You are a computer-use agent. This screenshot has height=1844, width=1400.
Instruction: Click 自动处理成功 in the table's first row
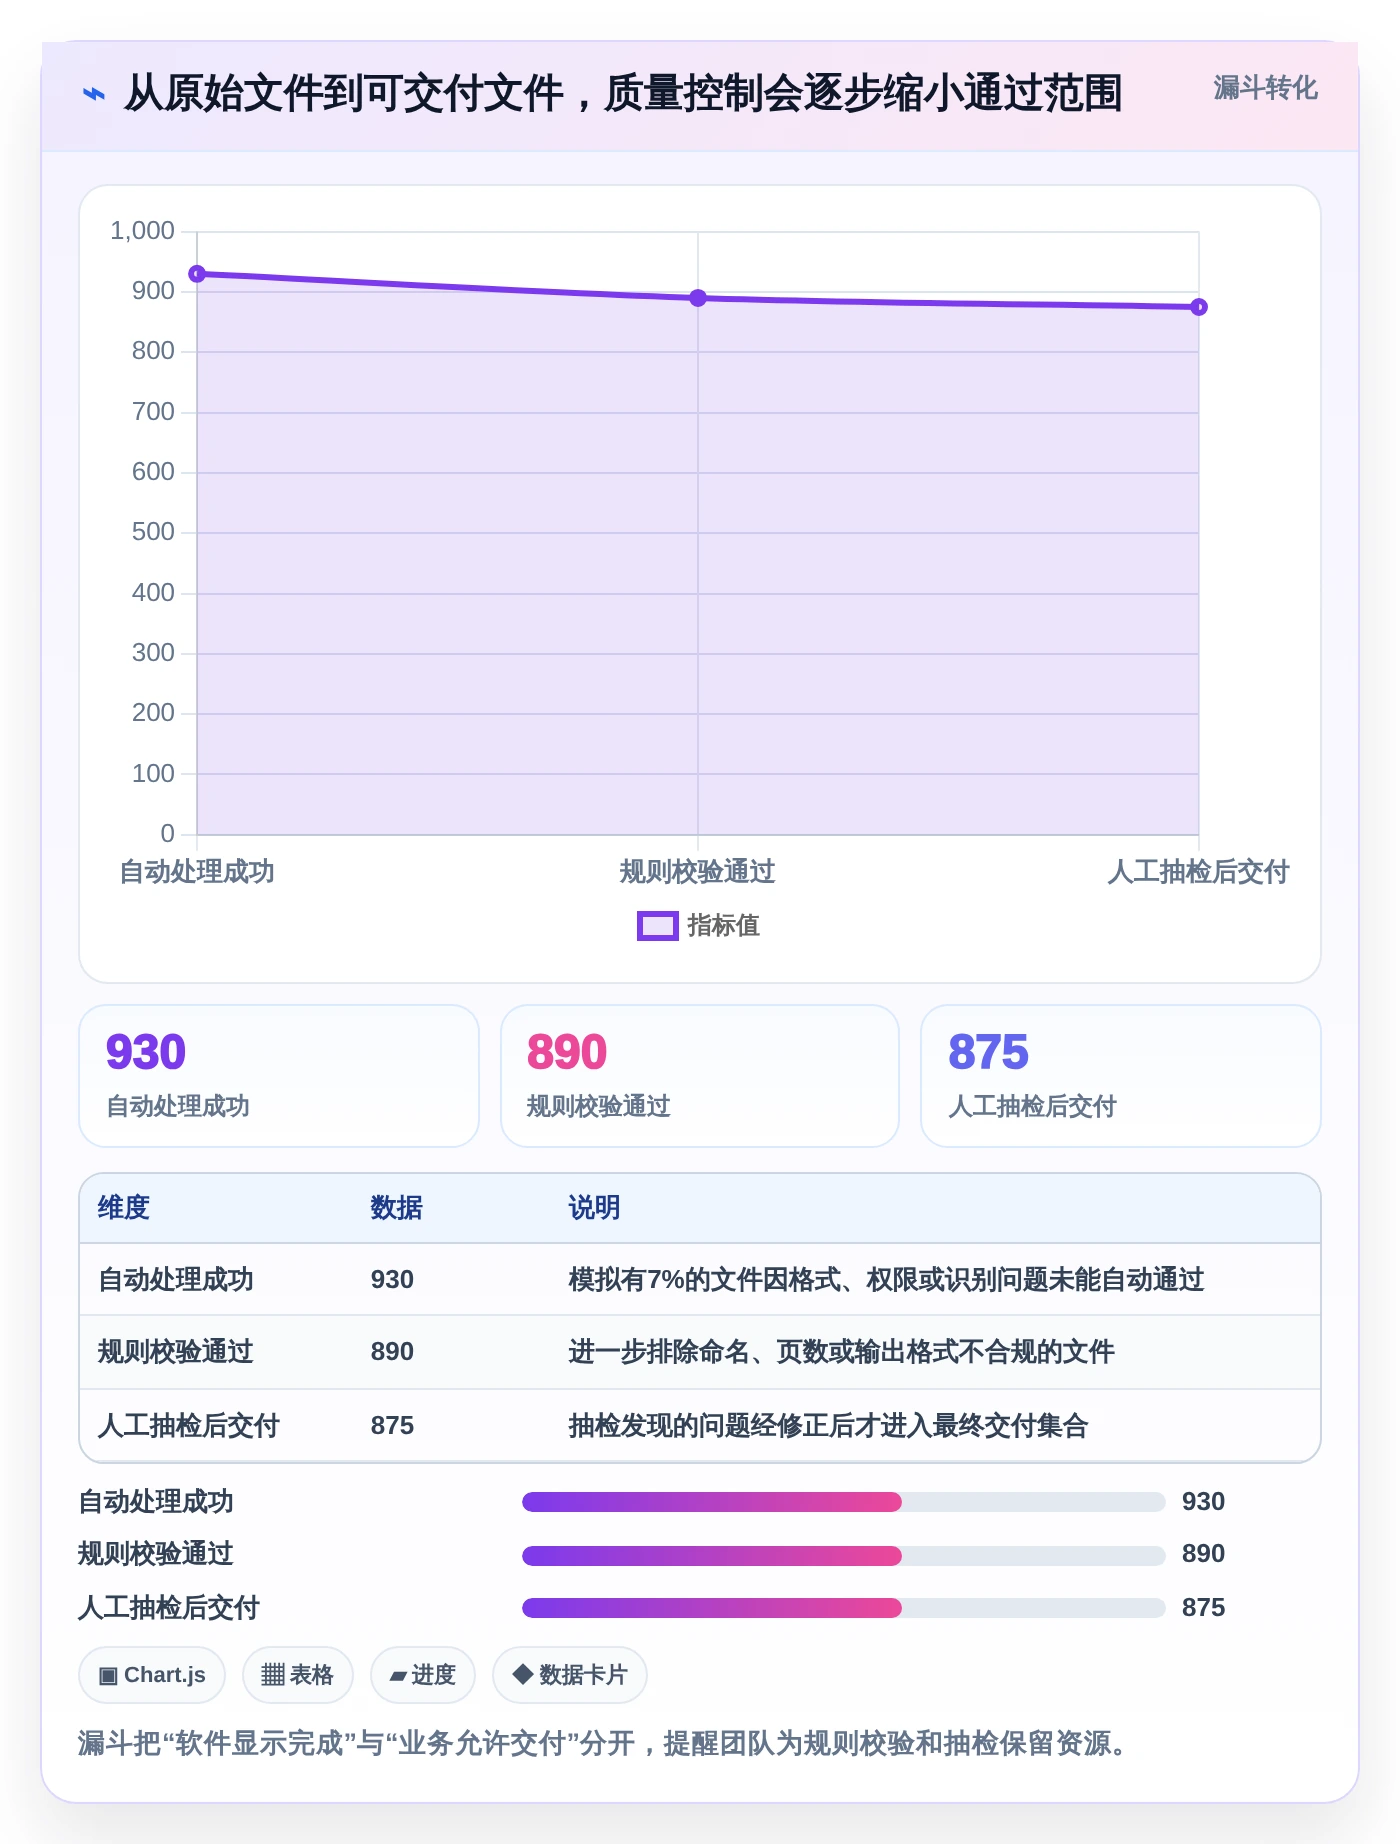[x=176, y=1280]
